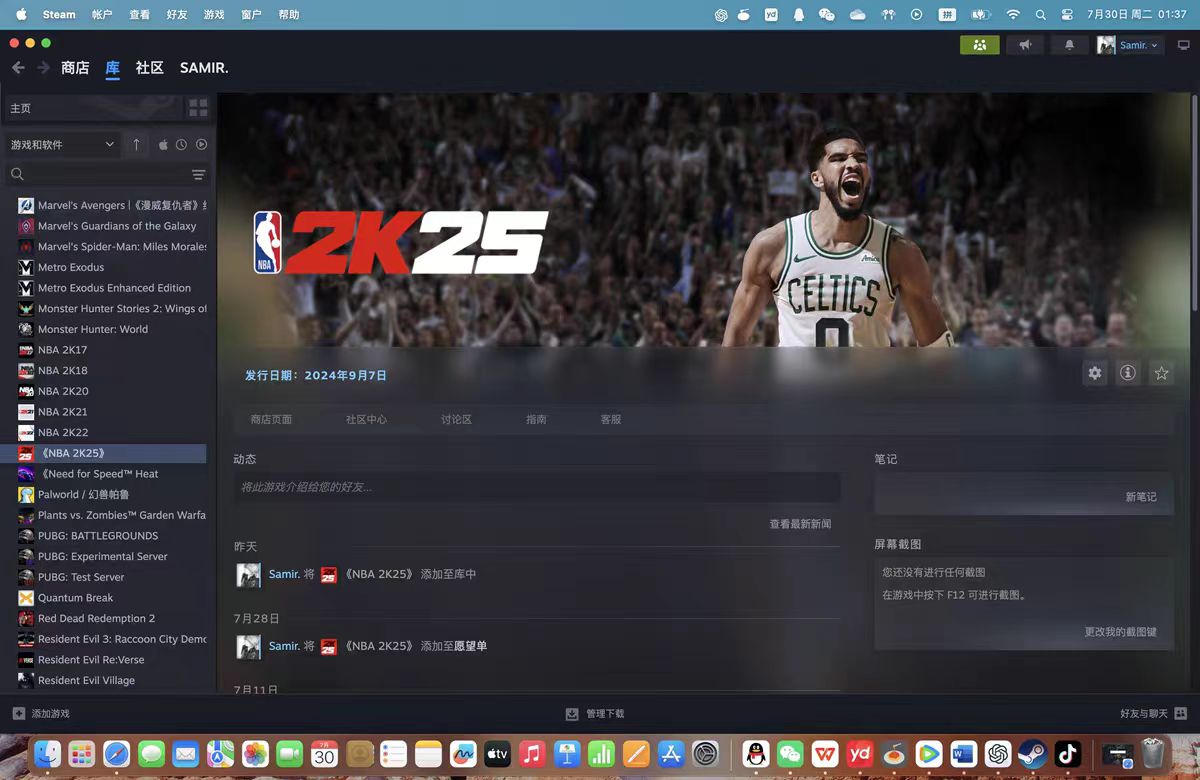Toggle the Apple macOS games filter
Image resolution: width=1200 pixels, height=780 pixels.
click(x=163, y=144)
